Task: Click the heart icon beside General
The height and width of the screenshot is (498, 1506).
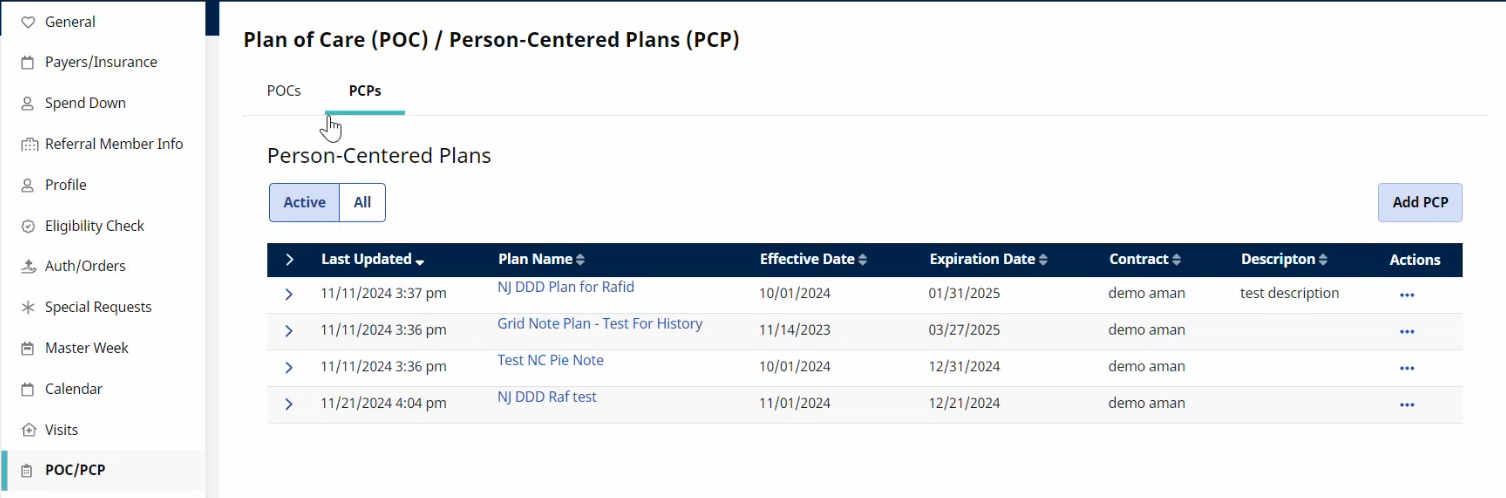Action: click(28, 22)
